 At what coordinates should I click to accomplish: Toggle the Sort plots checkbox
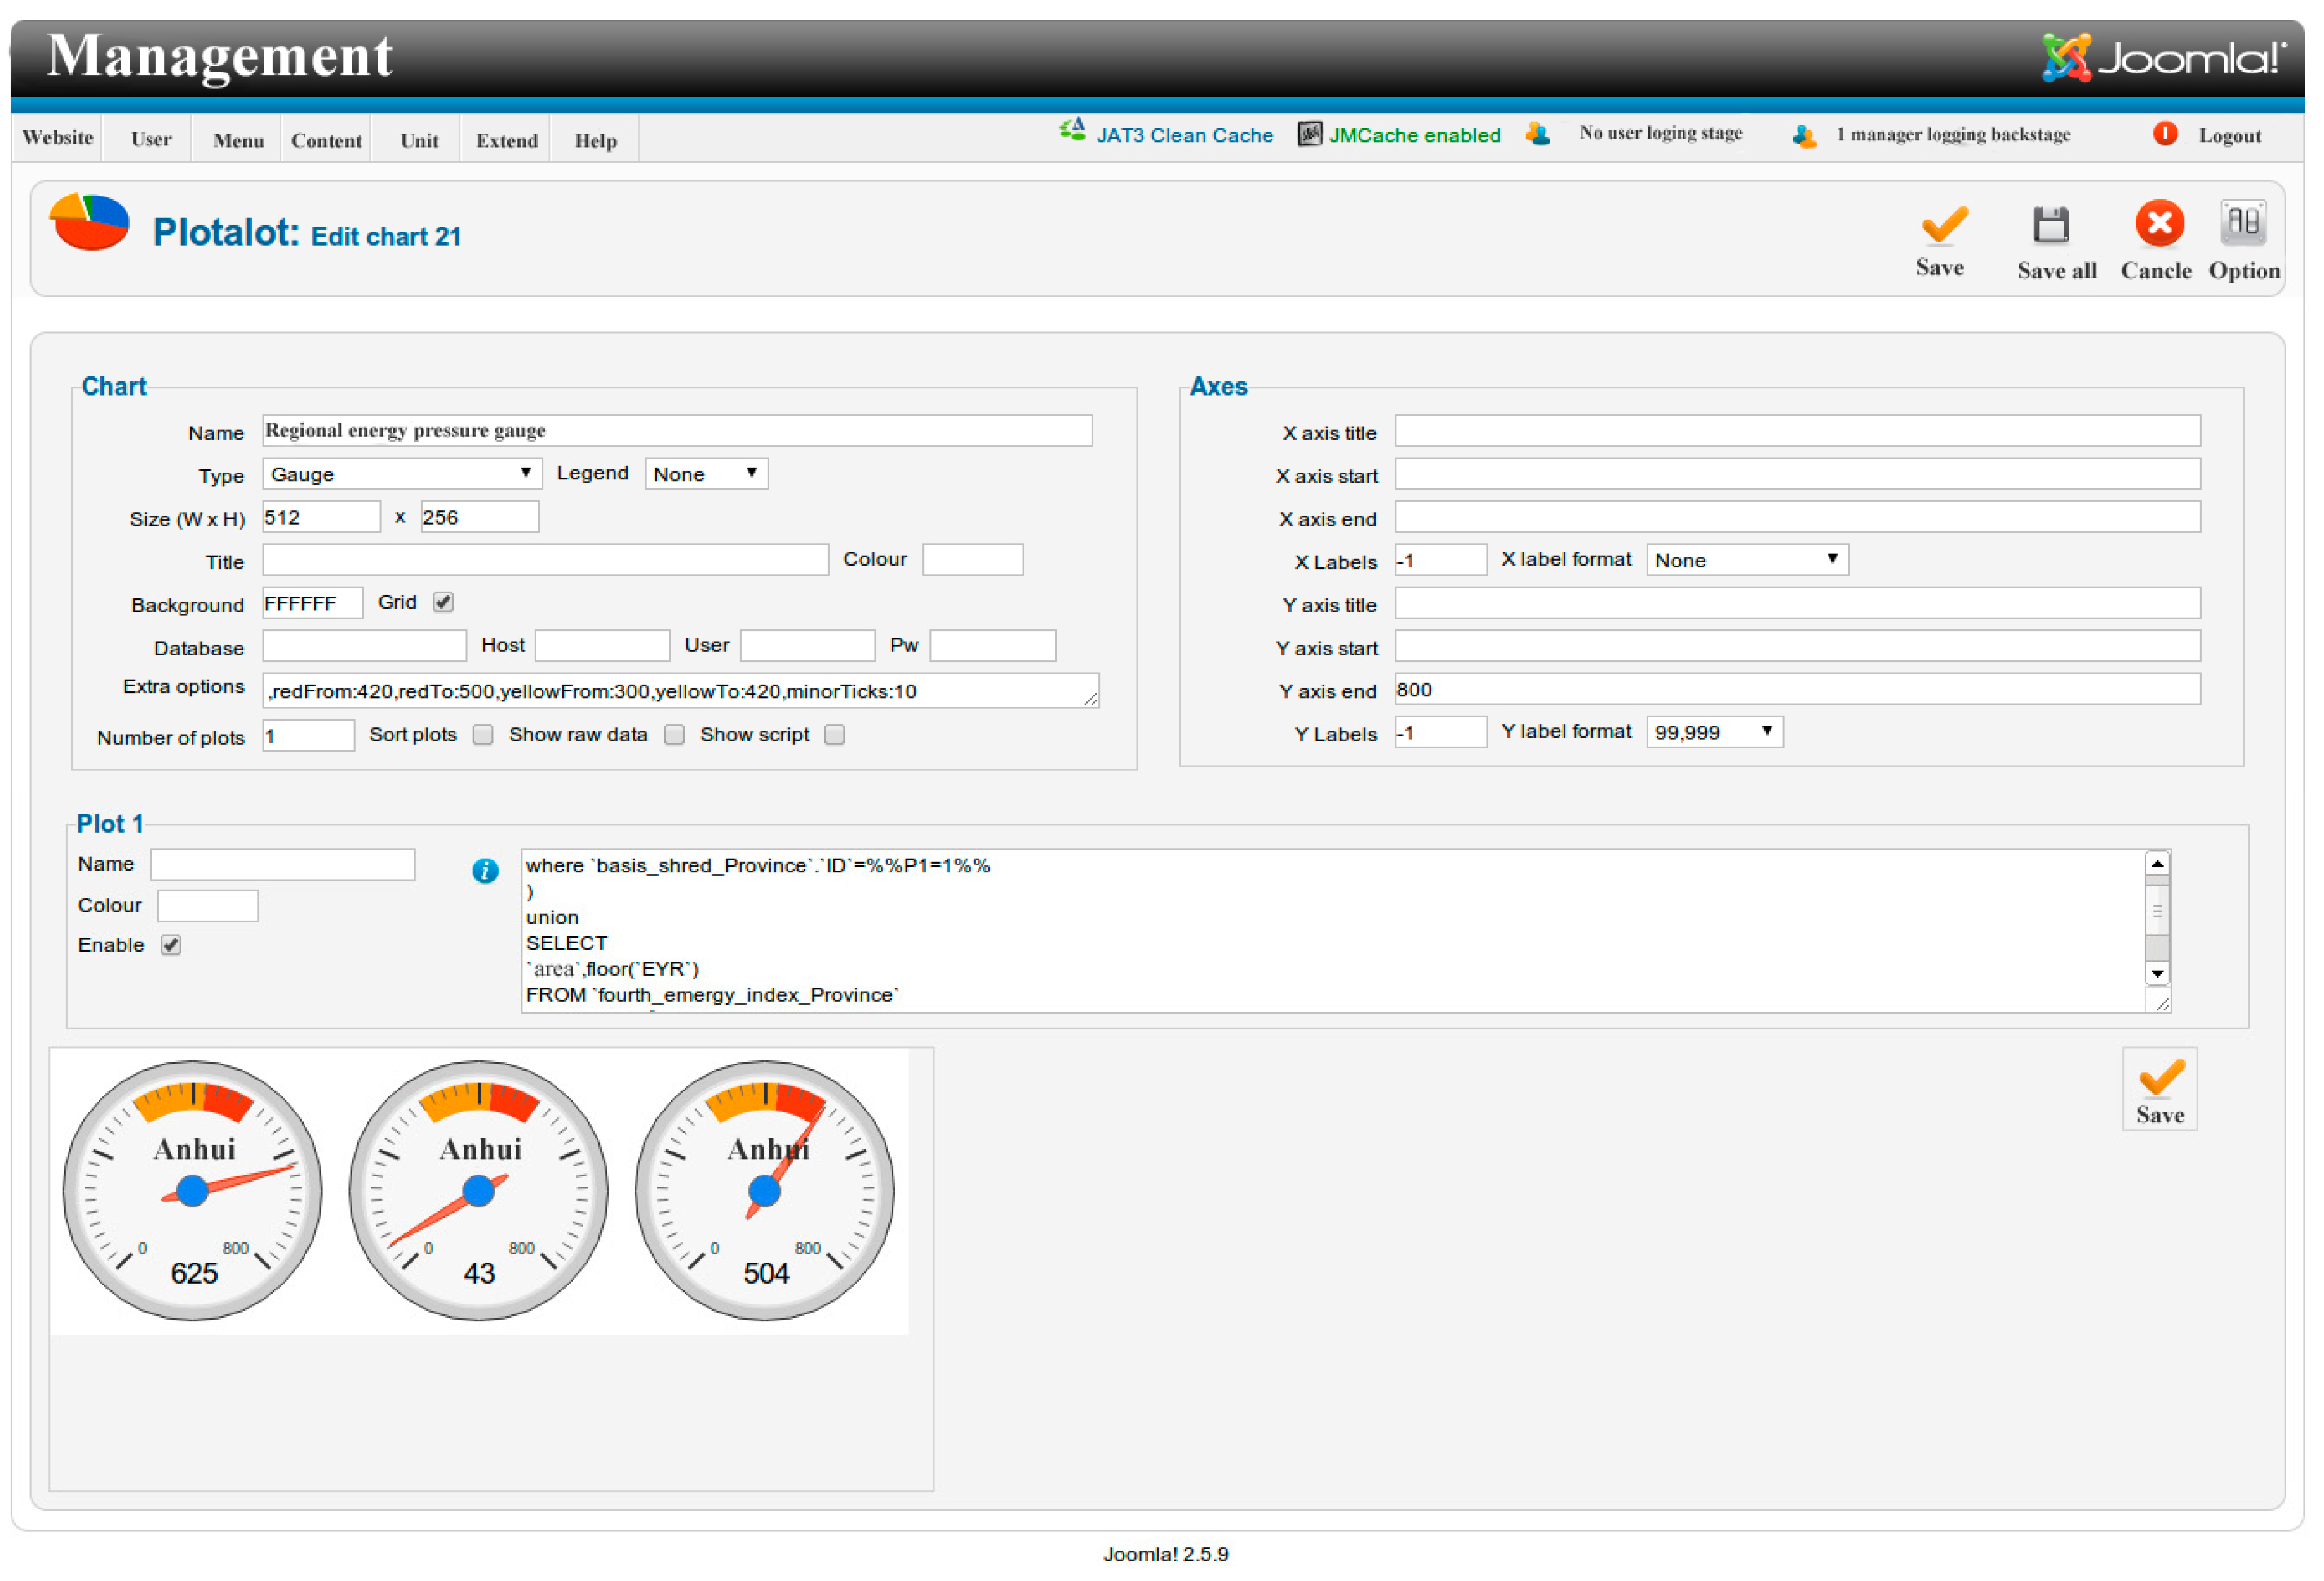pyautogui.click(x=483, y=735)
